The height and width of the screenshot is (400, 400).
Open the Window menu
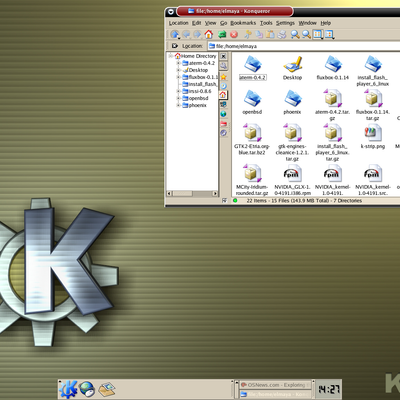(x=307, y=23)
